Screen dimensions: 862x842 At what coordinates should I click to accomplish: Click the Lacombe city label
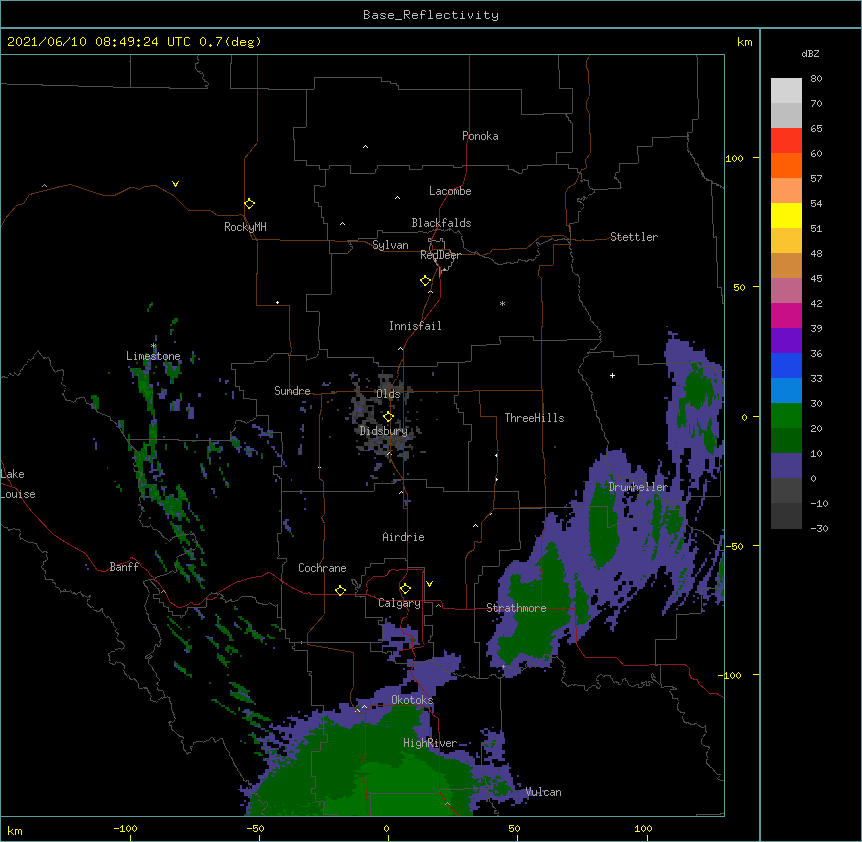[450, 191]
